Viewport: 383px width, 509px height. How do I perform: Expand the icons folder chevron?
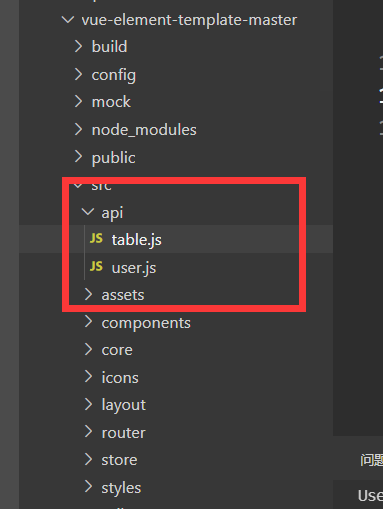(88, 376)
